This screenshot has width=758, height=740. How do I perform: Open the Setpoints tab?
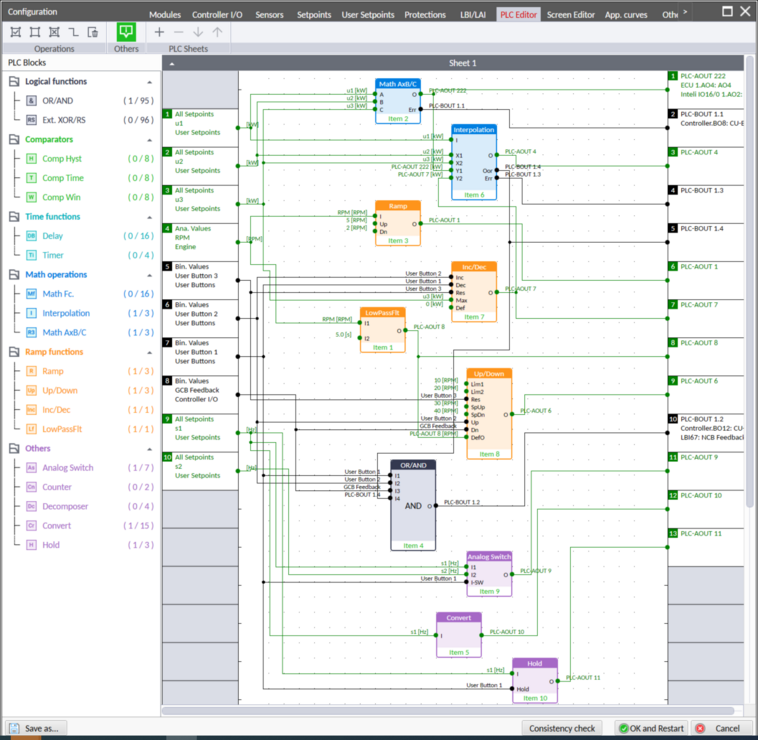click(314, 15)
